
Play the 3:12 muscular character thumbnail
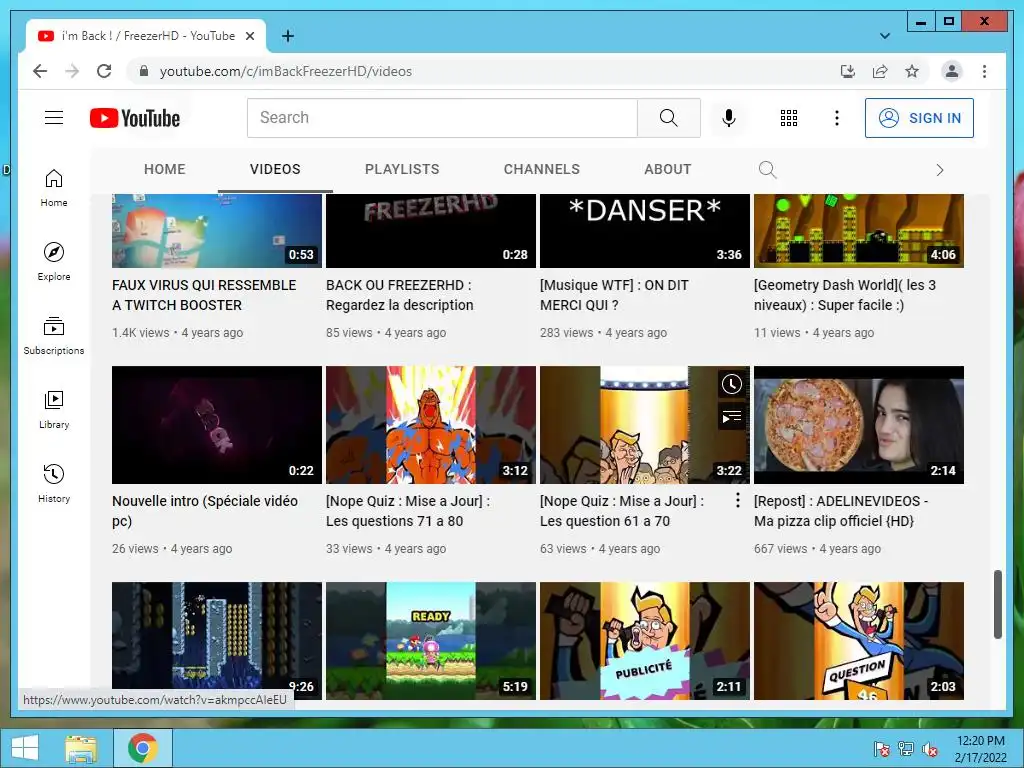coord(430,424)
